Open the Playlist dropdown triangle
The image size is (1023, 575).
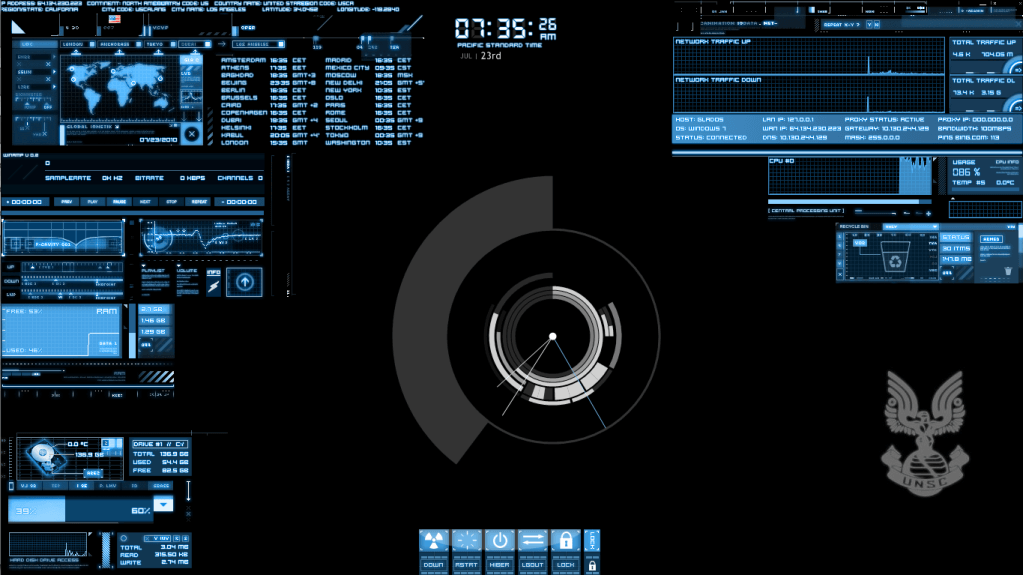pos(144,266)
